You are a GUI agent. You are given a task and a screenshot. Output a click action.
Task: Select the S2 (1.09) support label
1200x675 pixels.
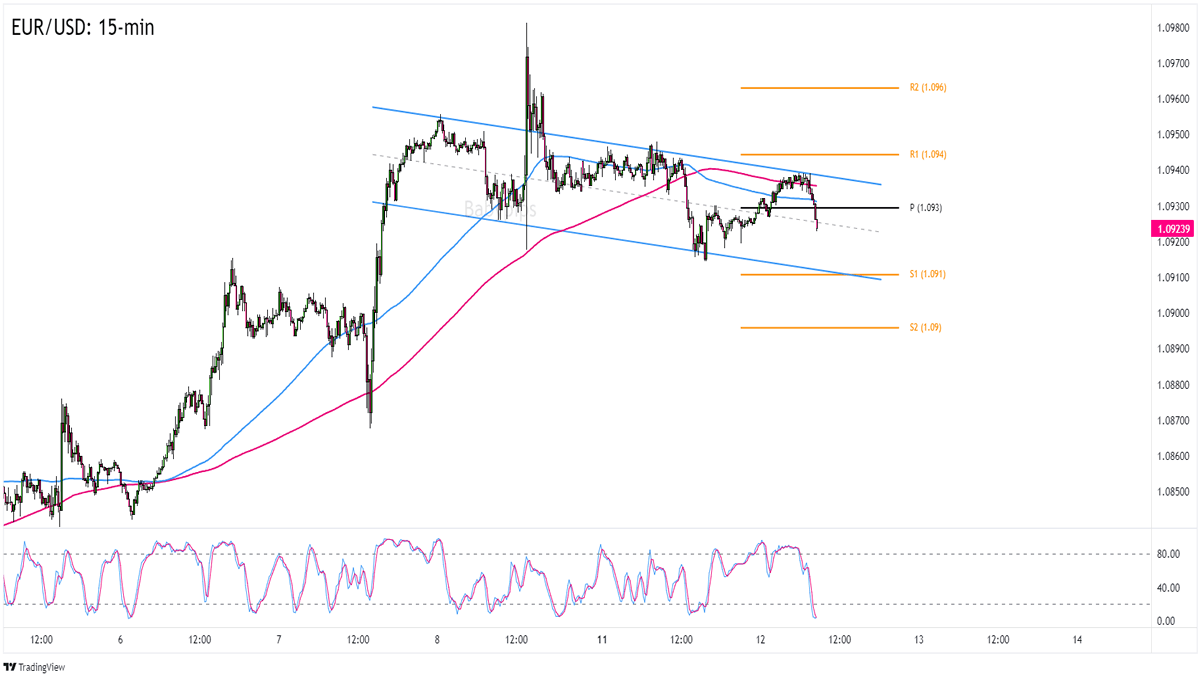click(925, 328)
